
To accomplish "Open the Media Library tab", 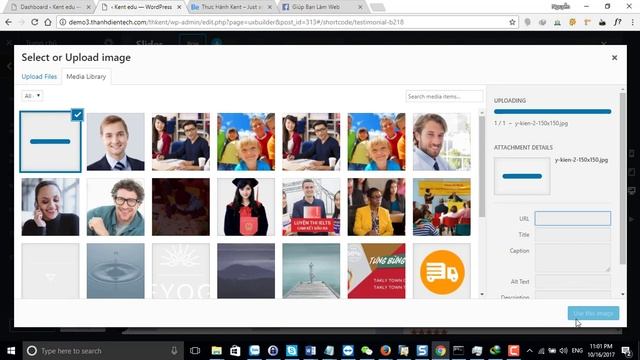I will 86,76.
